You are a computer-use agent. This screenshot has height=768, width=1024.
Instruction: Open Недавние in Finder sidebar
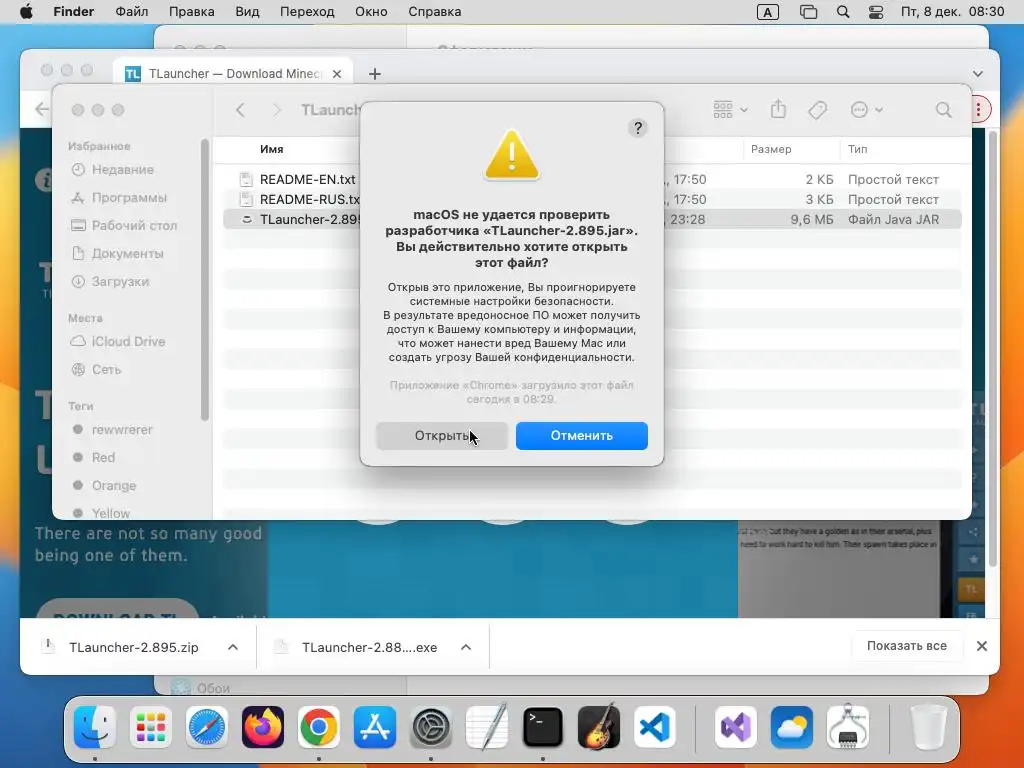click(112, 170)
